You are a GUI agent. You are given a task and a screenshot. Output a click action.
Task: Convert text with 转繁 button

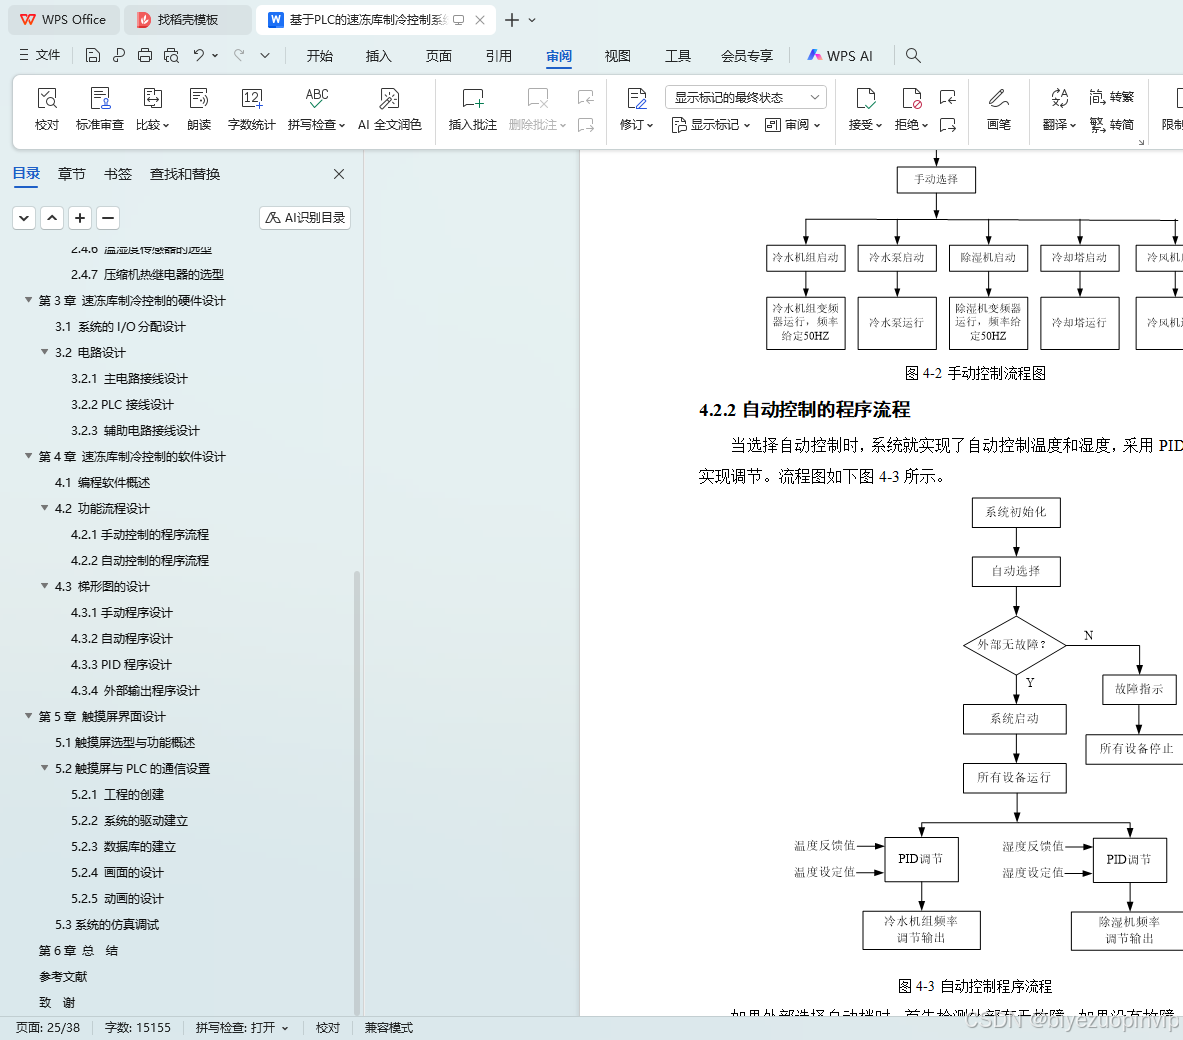click(1111, 97)
